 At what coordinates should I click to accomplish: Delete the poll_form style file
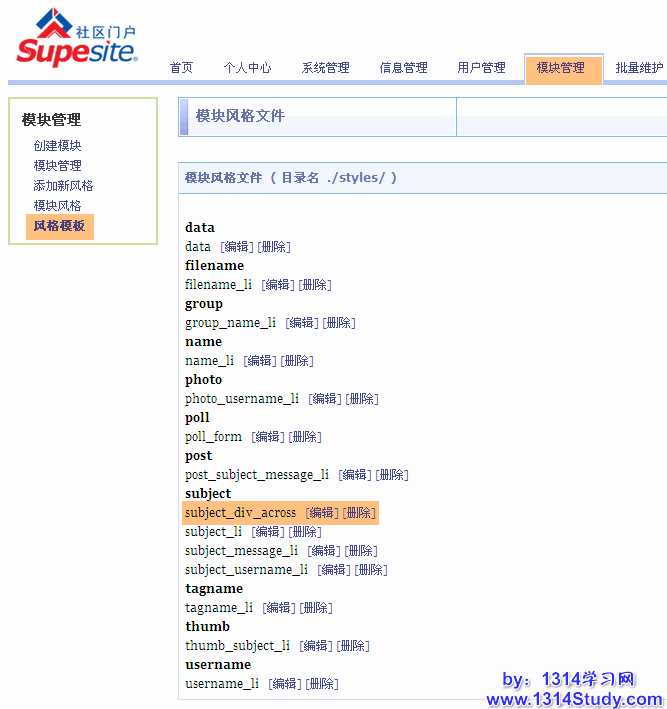click(305, 437)
